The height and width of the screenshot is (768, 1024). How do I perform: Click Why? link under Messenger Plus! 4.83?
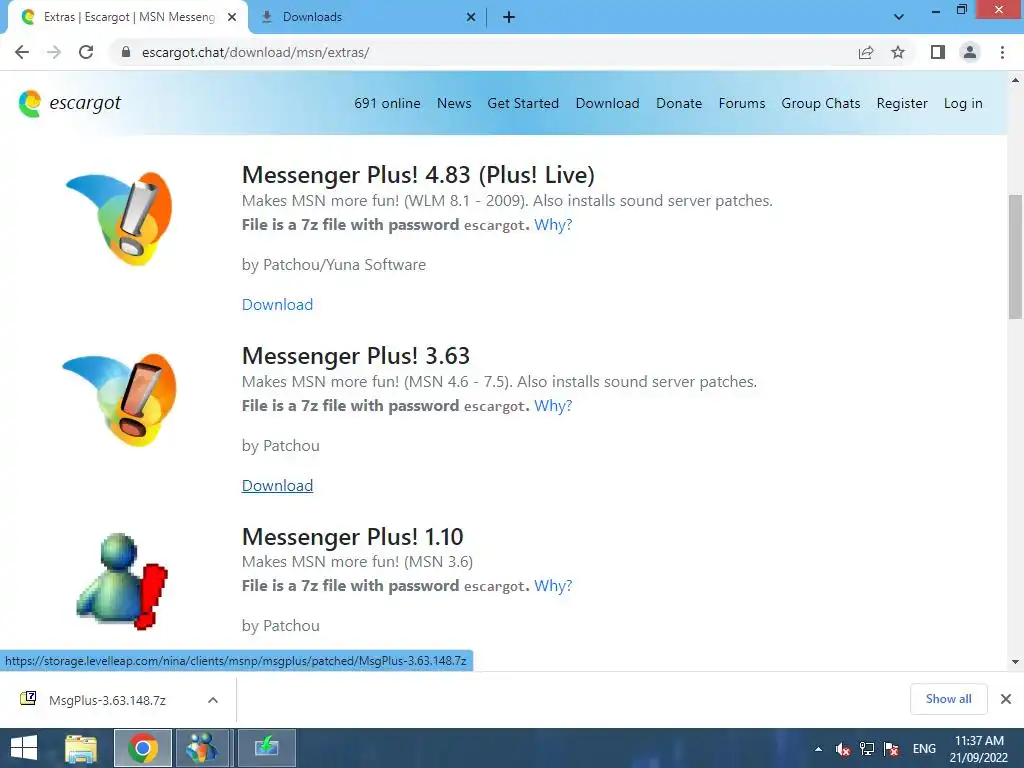[x=553, y=225]
